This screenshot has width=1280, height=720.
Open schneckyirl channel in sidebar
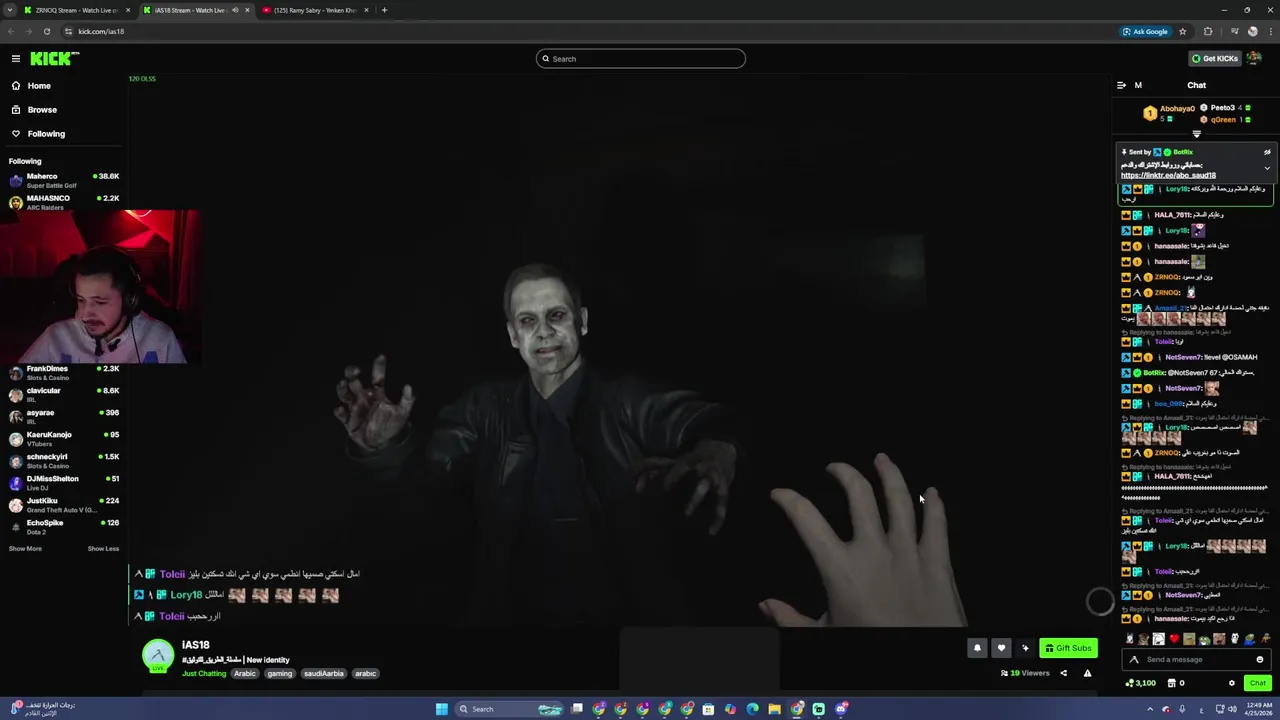62,461
